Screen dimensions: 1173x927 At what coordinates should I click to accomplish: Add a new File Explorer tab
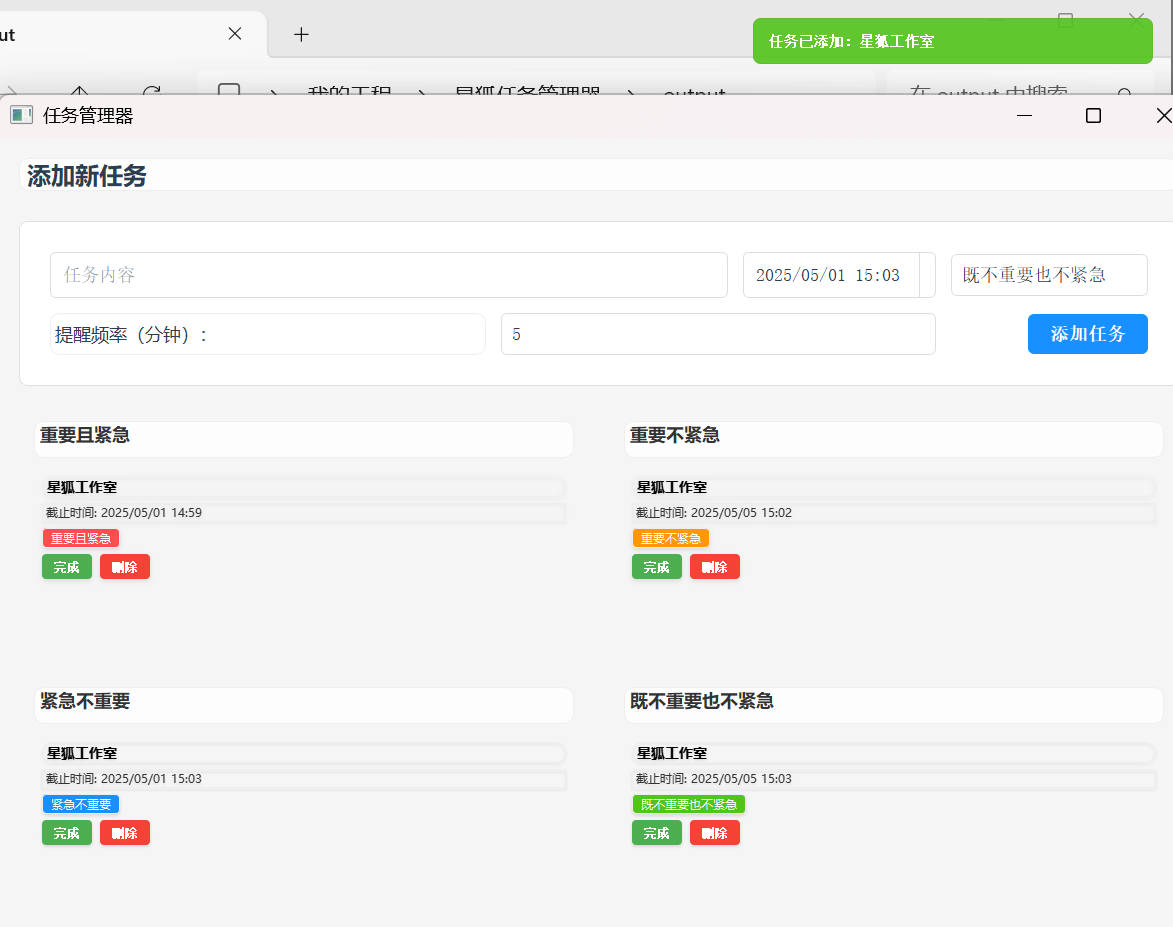301,34
